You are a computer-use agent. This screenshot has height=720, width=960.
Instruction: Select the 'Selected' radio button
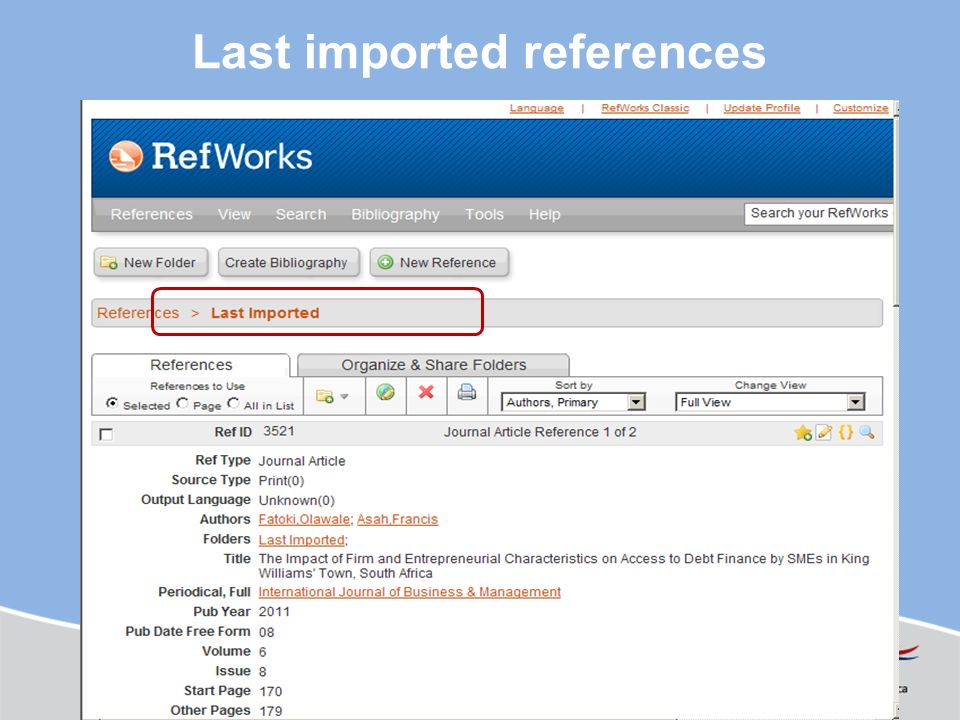pyautogui.click(x=112, y=403)
